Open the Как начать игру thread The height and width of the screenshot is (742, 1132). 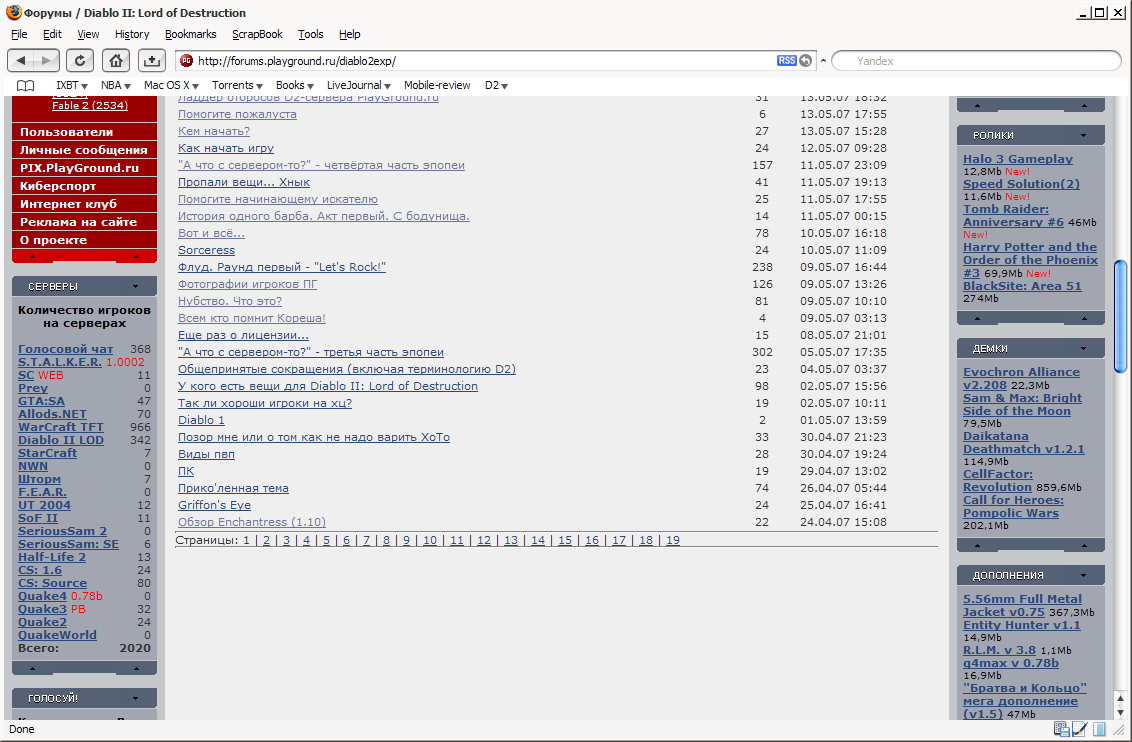(226, 148)
